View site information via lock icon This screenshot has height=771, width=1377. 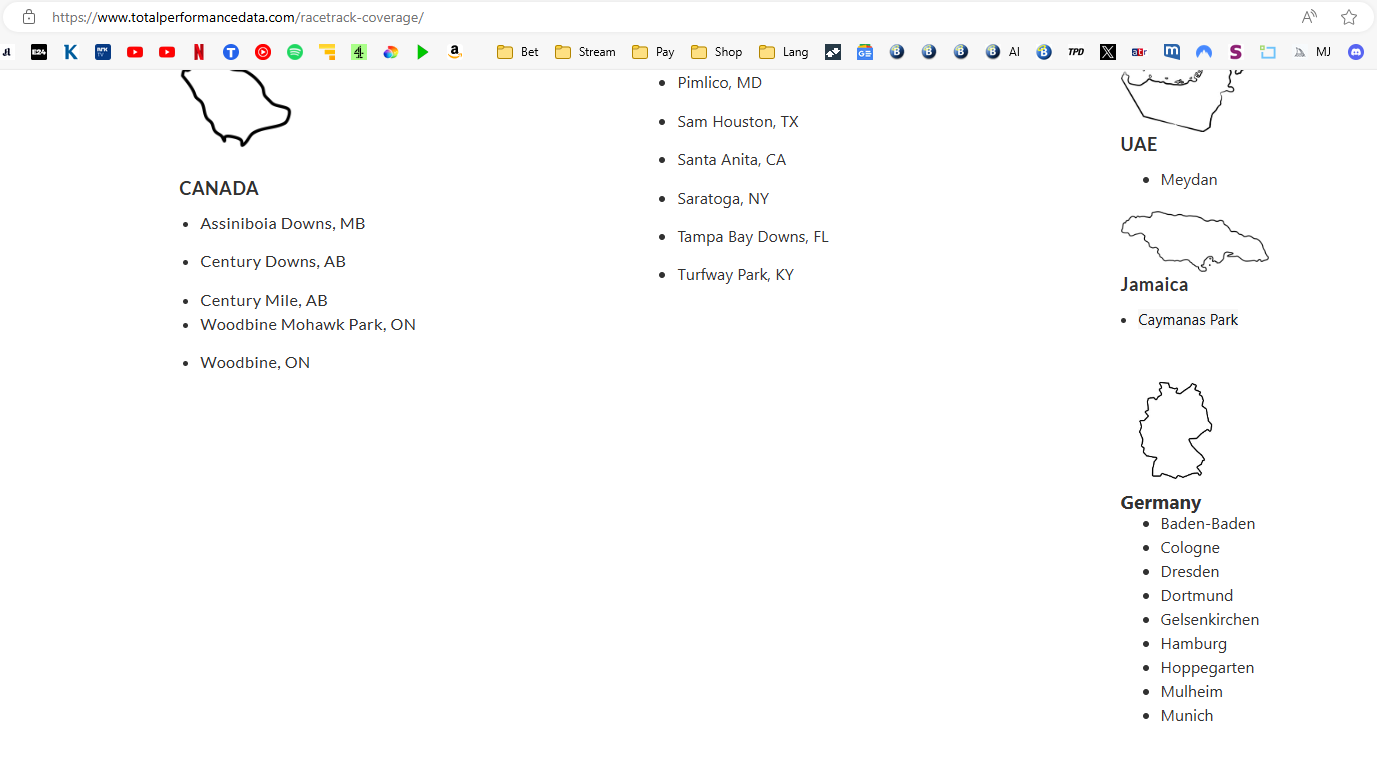(29, 17)
